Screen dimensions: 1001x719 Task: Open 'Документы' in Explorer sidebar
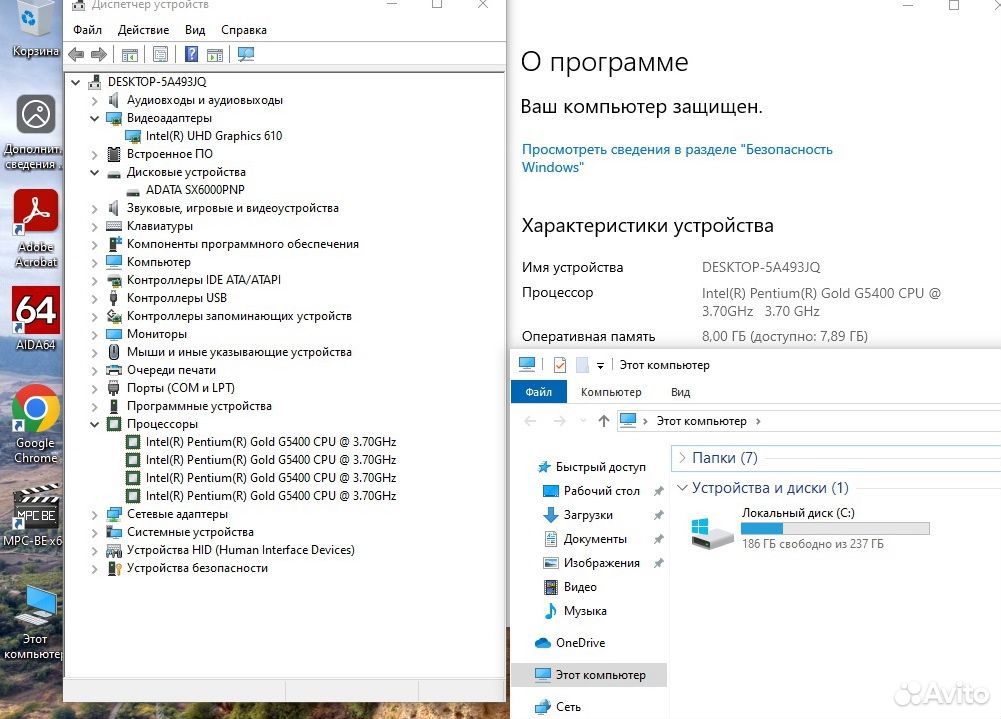585,539
